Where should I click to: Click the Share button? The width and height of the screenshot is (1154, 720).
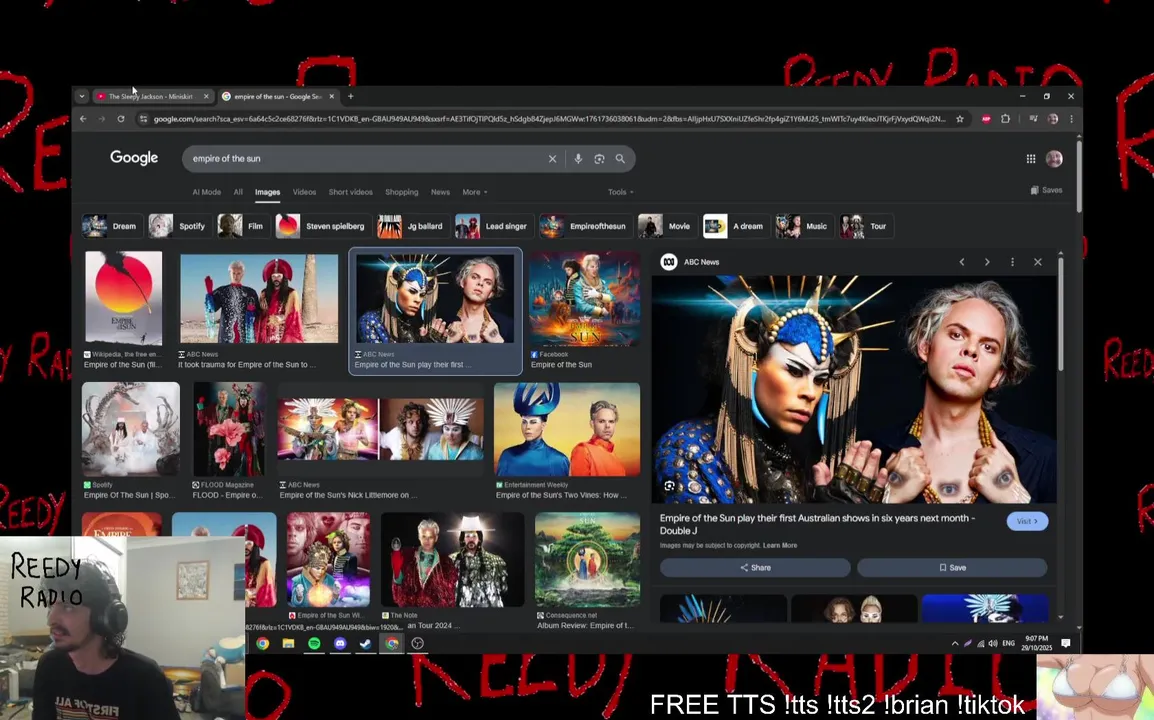click(x=755, y=568)
